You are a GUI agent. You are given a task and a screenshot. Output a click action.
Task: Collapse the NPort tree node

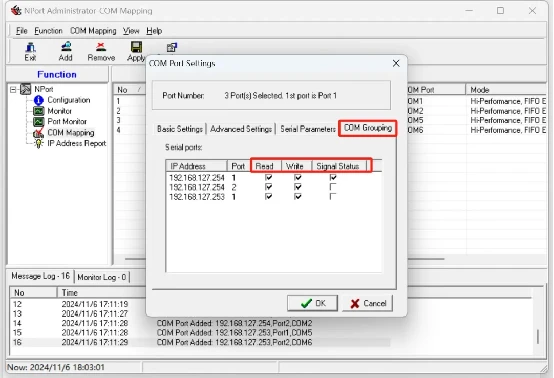pos(13,90)
